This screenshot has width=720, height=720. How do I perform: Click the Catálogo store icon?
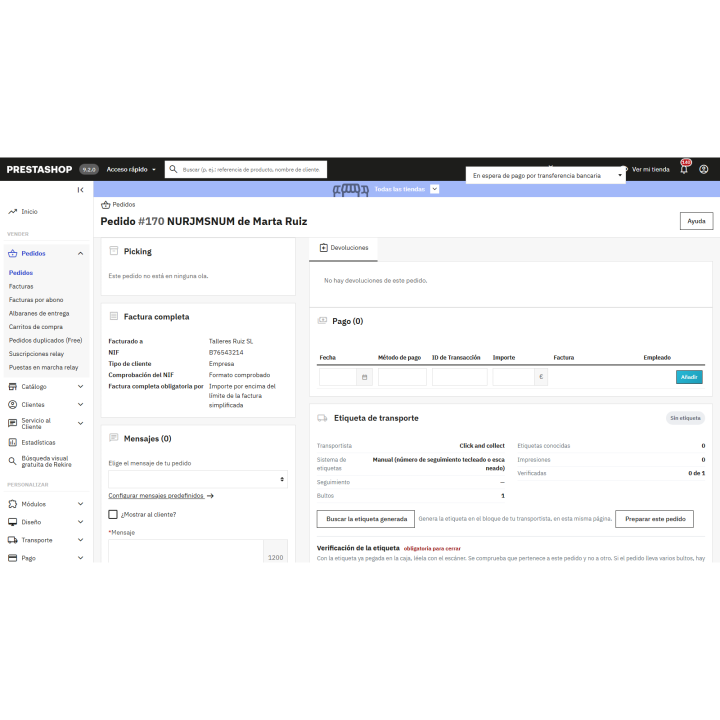click(12, 387)
